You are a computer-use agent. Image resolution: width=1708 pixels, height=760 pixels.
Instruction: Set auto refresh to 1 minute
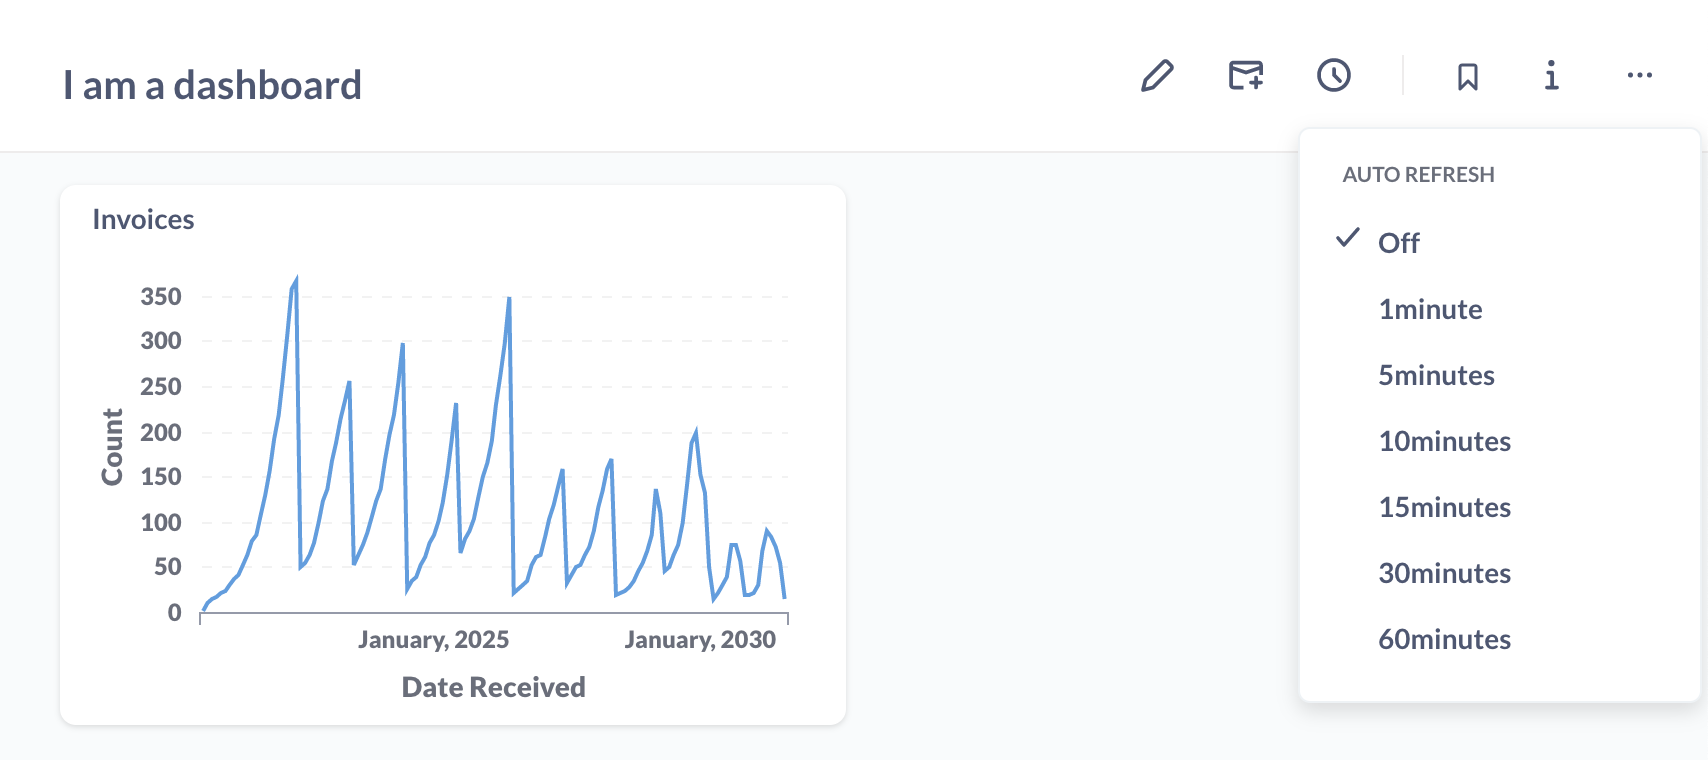click(1430, 309)
